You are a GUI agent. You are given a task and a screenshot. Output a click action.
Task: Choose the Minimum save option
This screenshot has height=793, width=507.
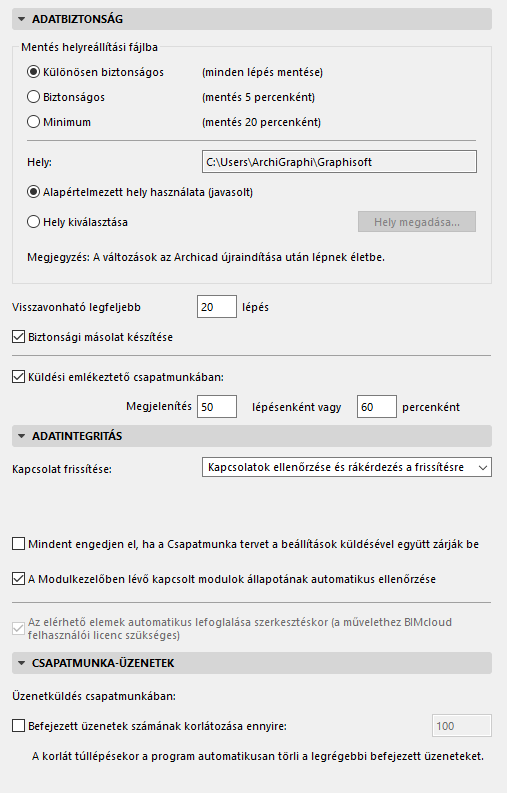[x=33, y=122]
